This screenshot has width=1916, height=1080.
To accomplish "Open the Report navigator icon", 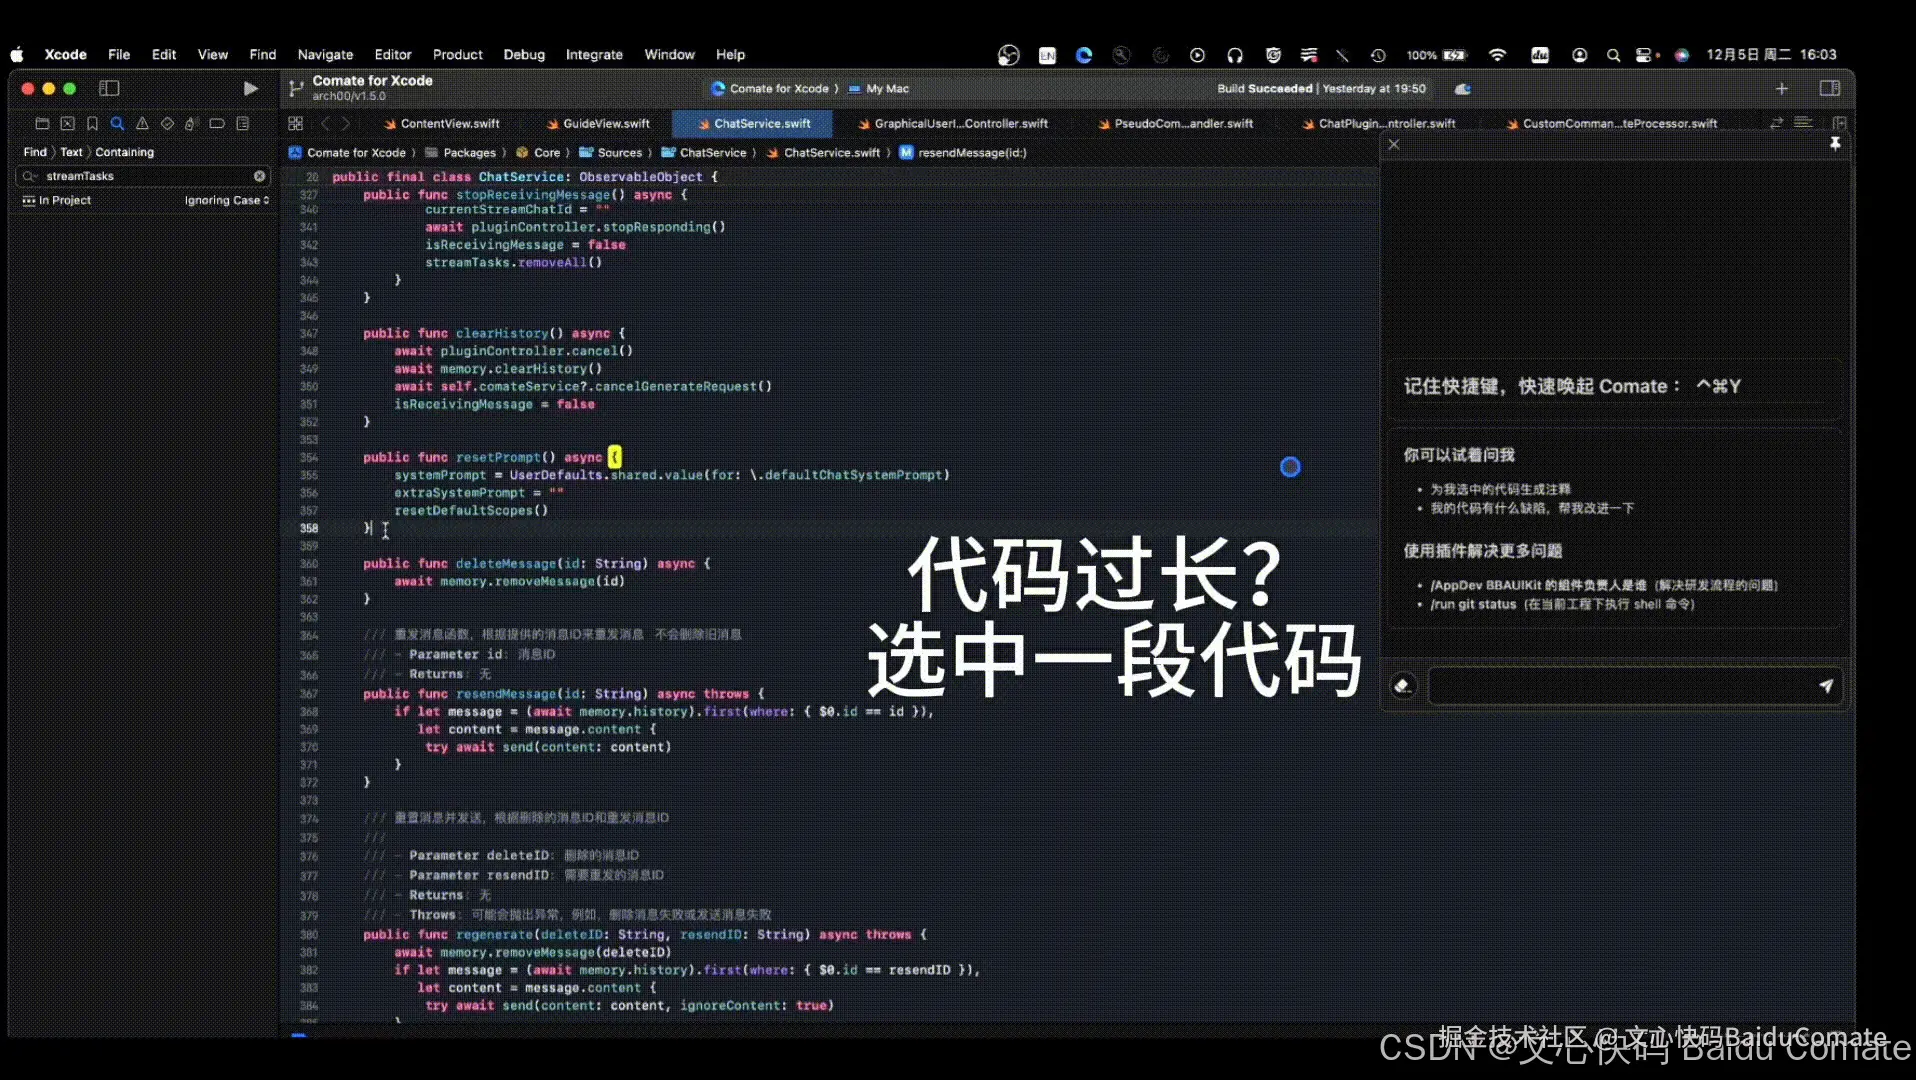I will click(242, 124).
